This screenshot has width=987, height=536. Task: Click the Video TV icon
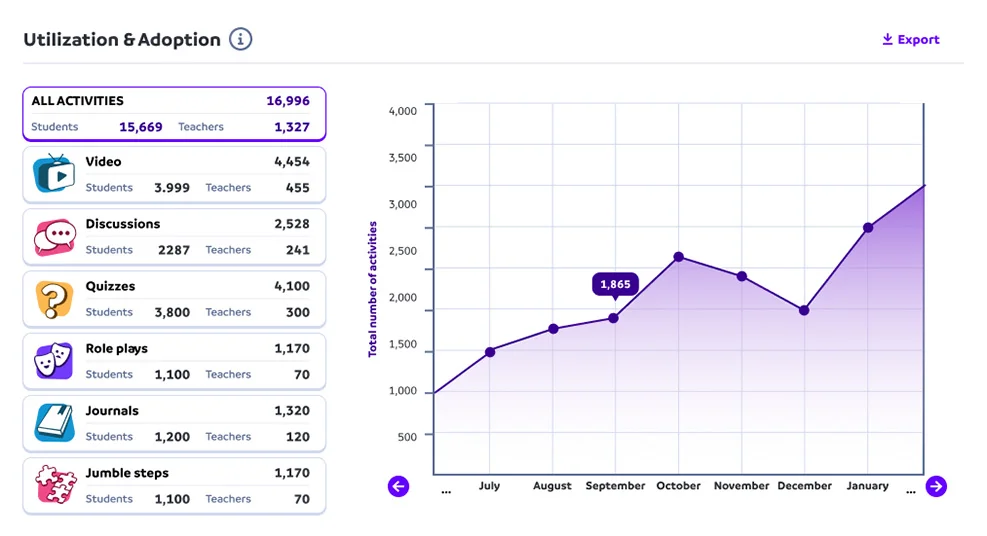[54, 173]
